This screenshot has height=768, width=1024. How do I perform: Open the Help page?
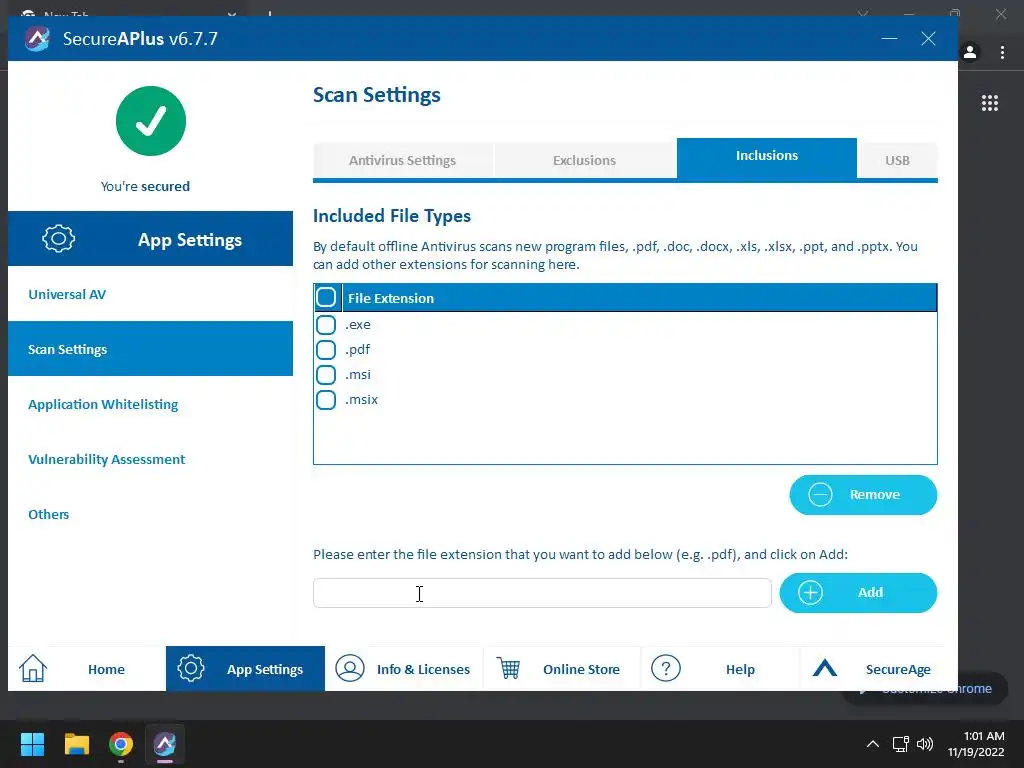point(720,669)
